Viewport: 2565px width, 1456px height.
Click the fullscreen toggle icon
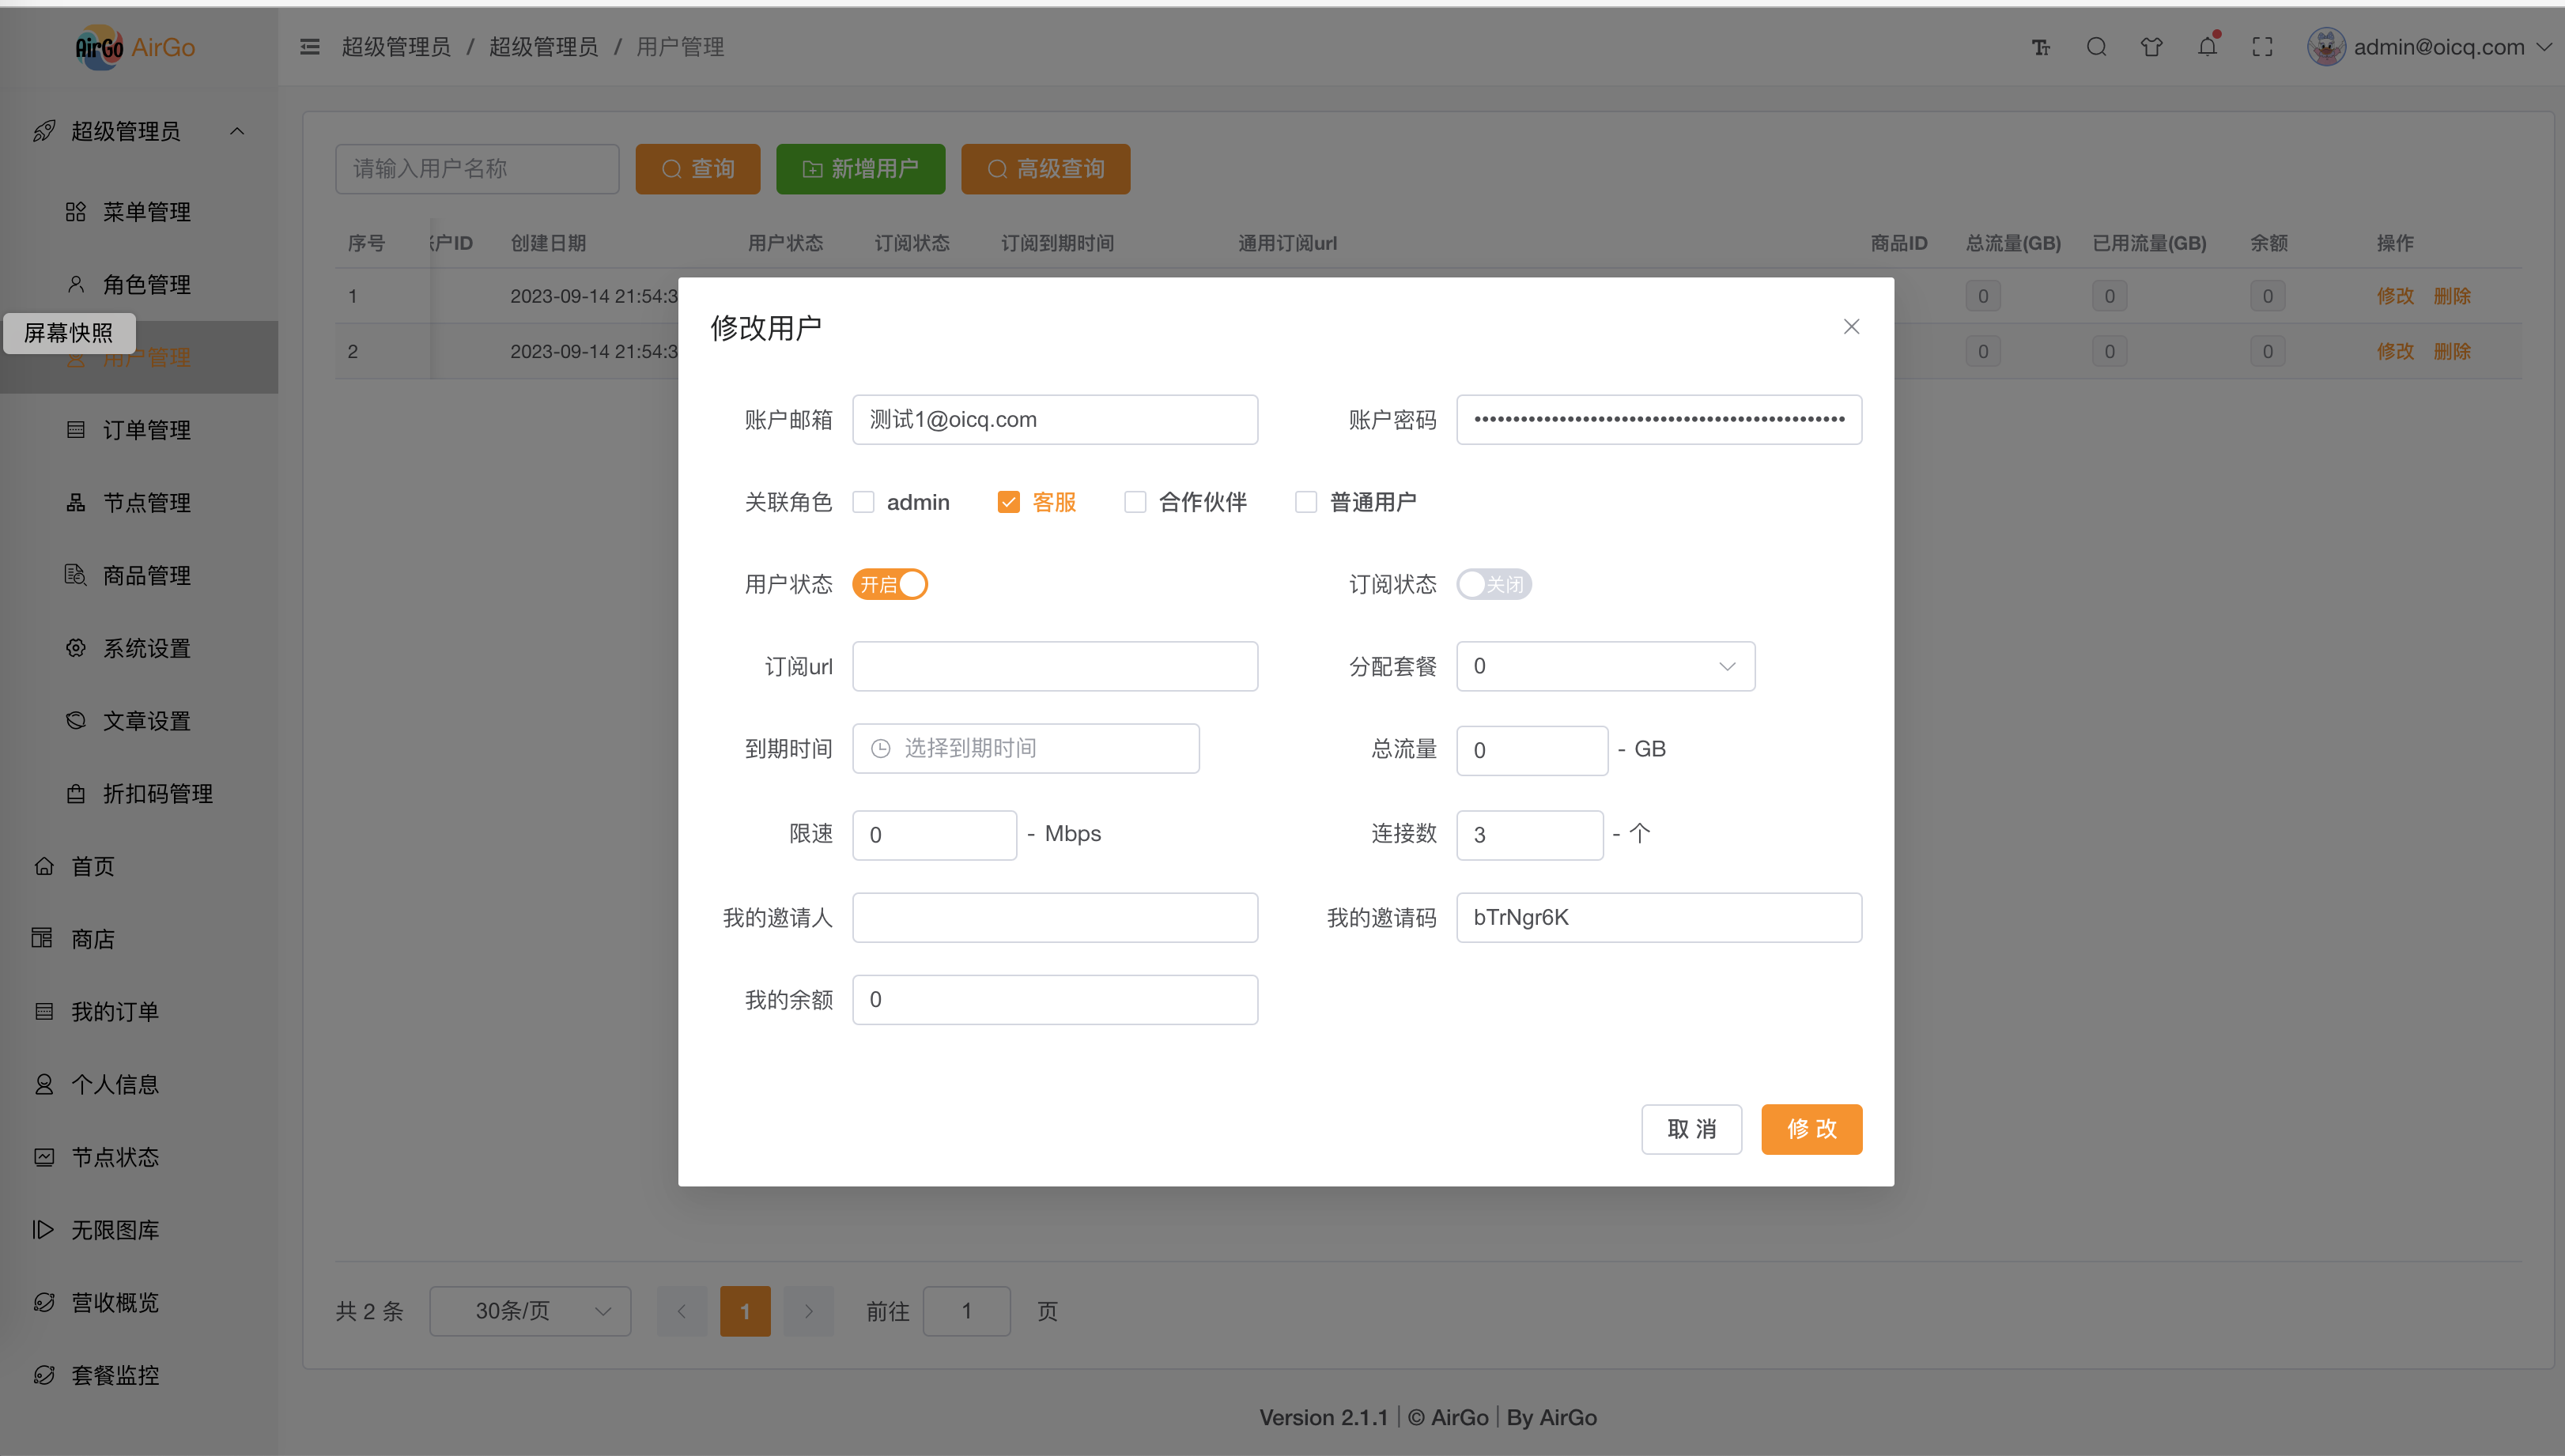(x=2262, y=47)
